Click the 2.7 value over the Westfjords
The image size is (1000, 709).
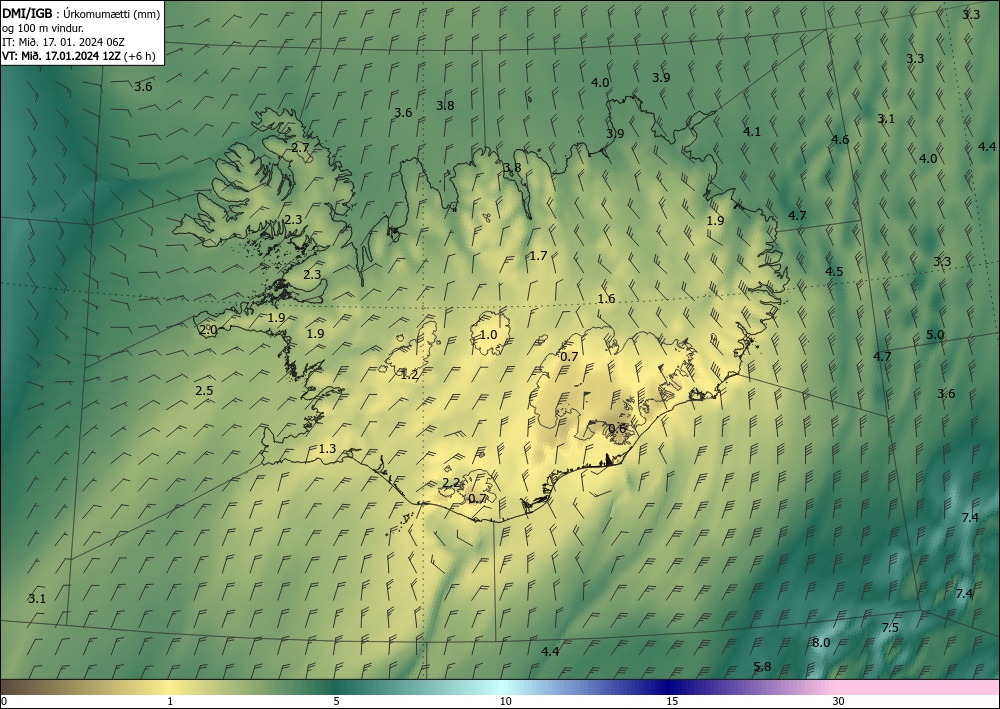pos(300,148)
